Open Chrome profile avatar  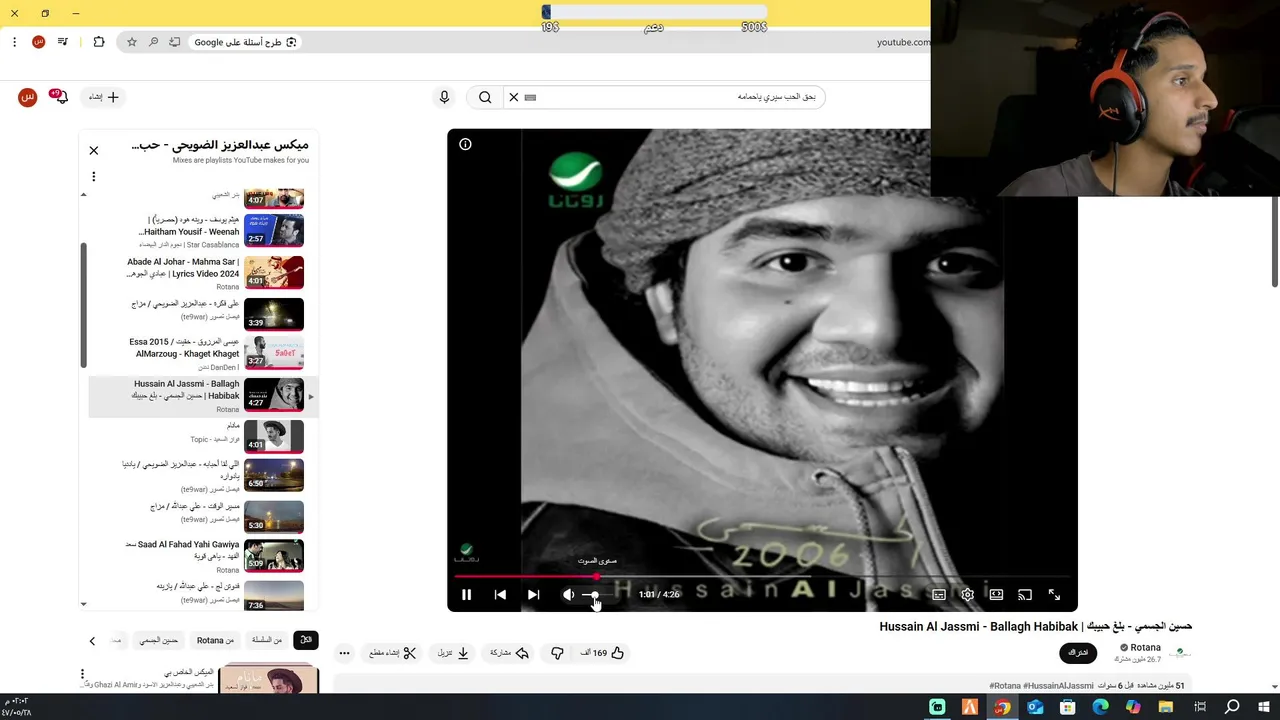(x=38, y=42)
